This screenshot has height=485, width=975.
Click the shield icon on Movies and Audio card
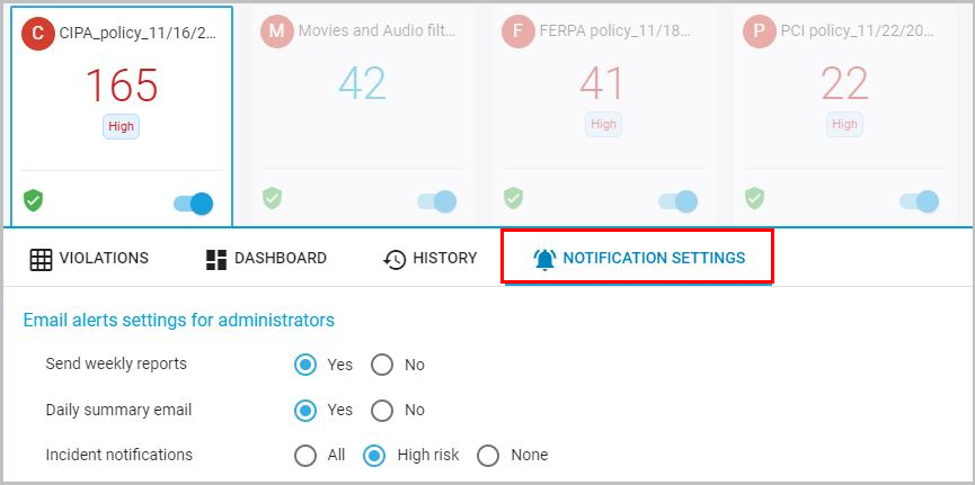pos(272,198)
